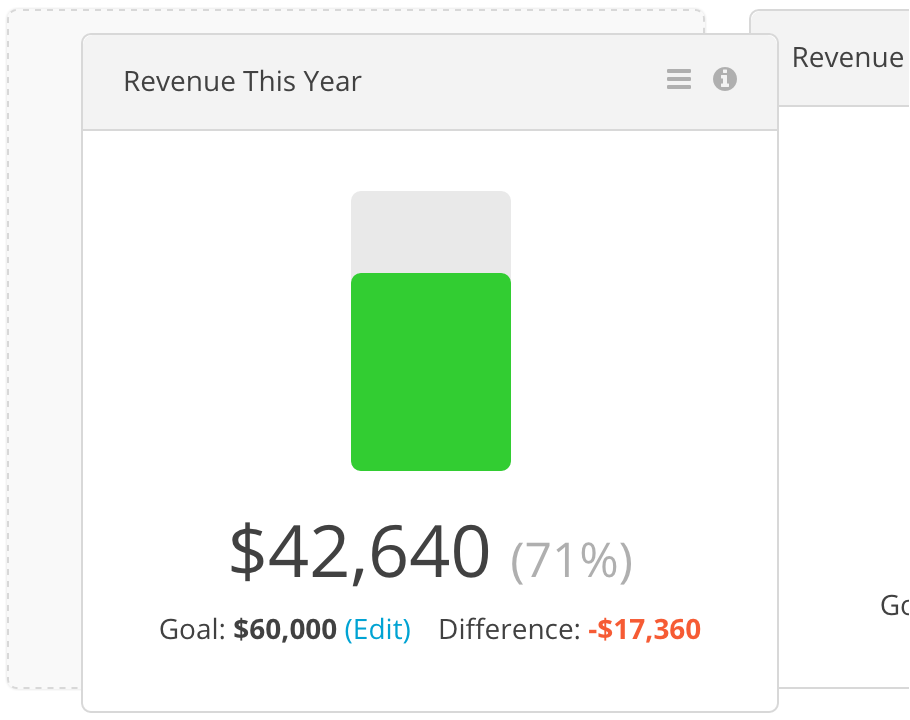Click the cut-off Go text on the right widget

click(894, 606)
